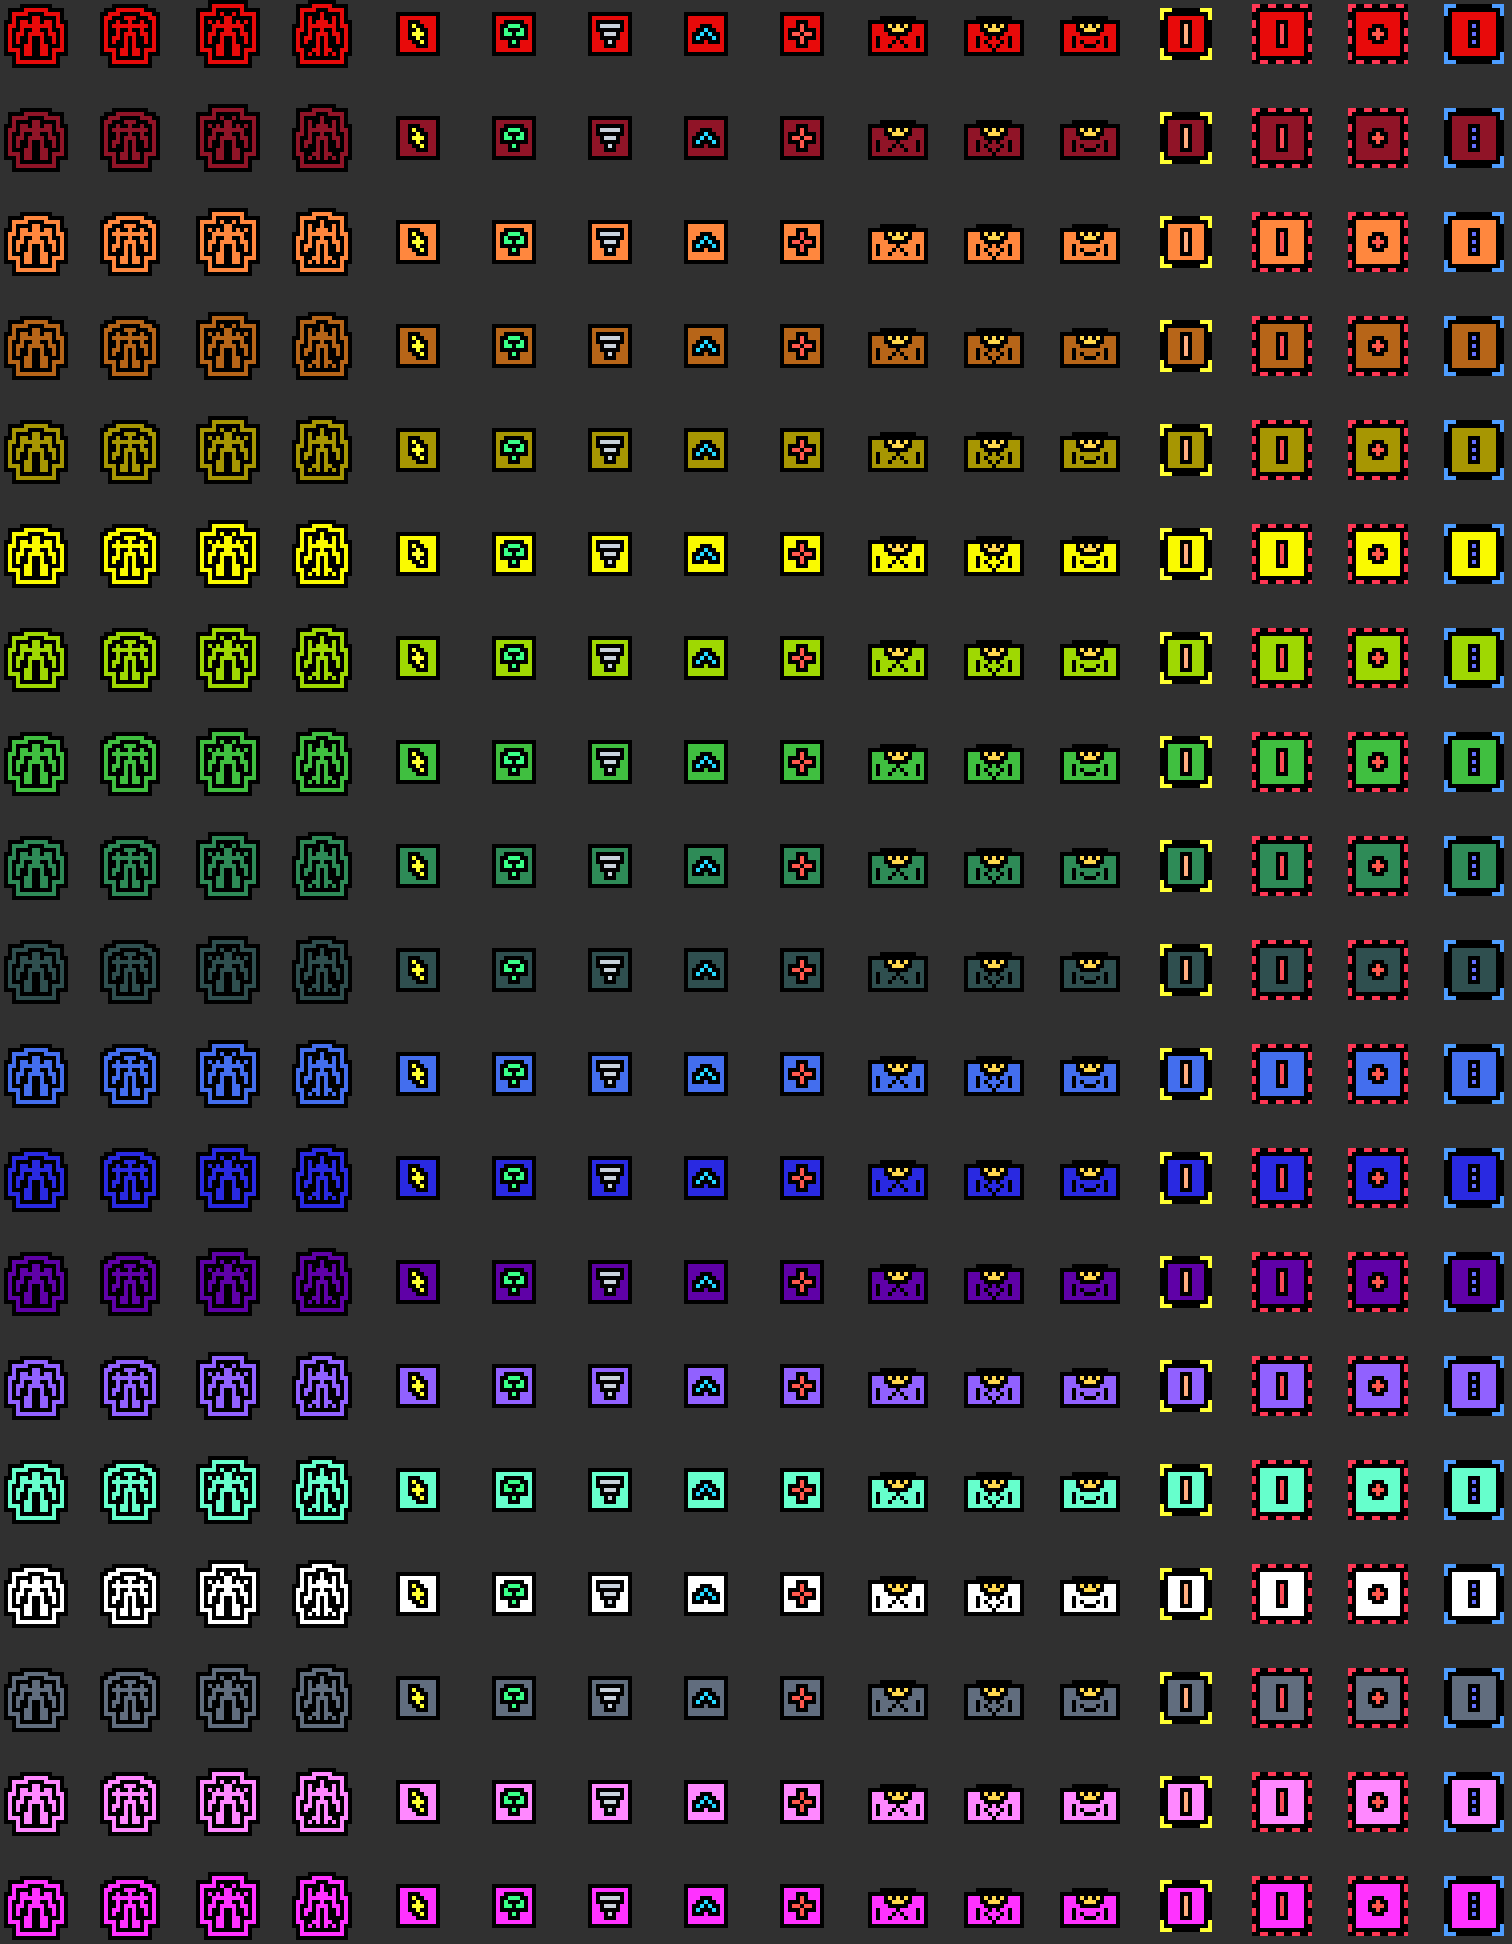Click the yellow leaf icon on orange tile
This screenshot has height=1944, width=1512.
[x=418, y=243]
